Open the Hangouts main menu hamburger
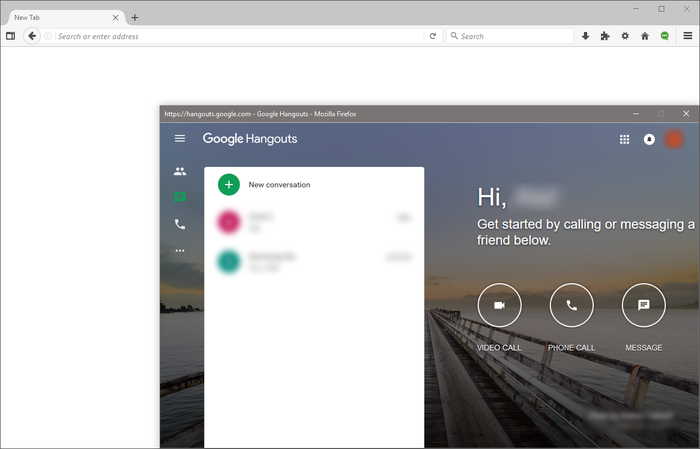Image resolution: width=700 pixels, height=449 pixels. click(x=180, y=138)
